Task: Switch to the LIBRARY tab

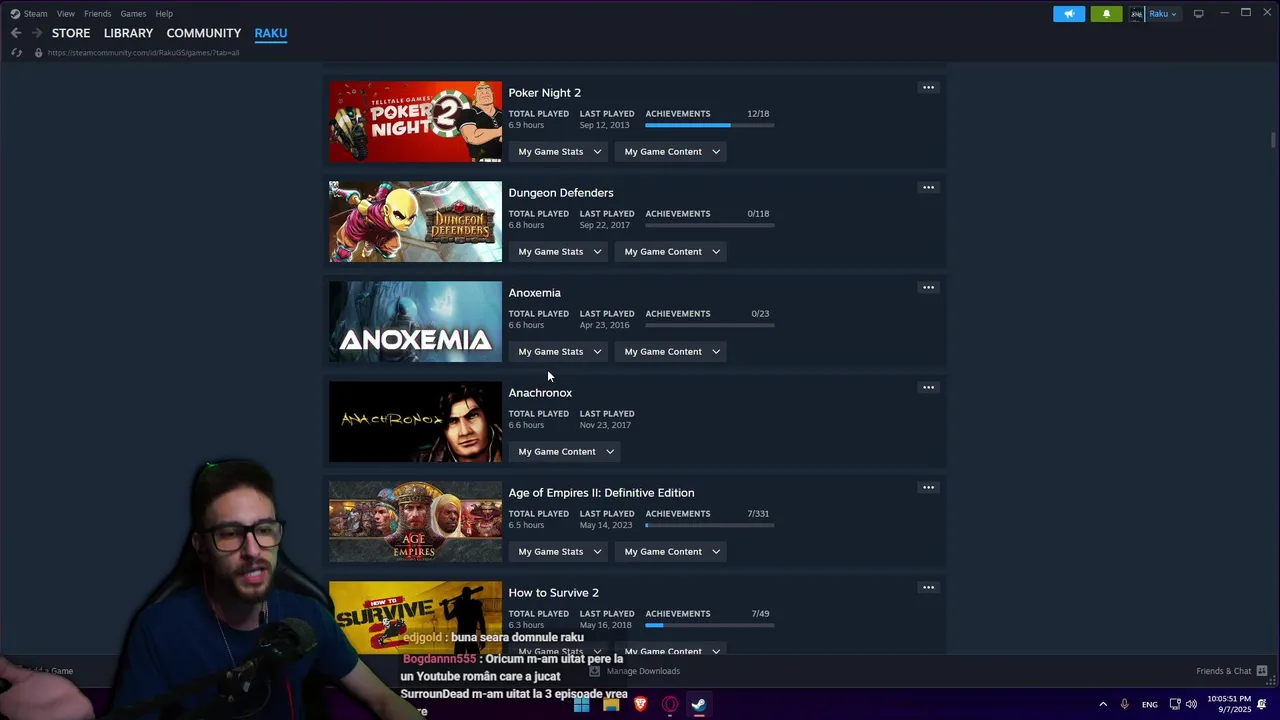Action: click(x=128, y=33)
